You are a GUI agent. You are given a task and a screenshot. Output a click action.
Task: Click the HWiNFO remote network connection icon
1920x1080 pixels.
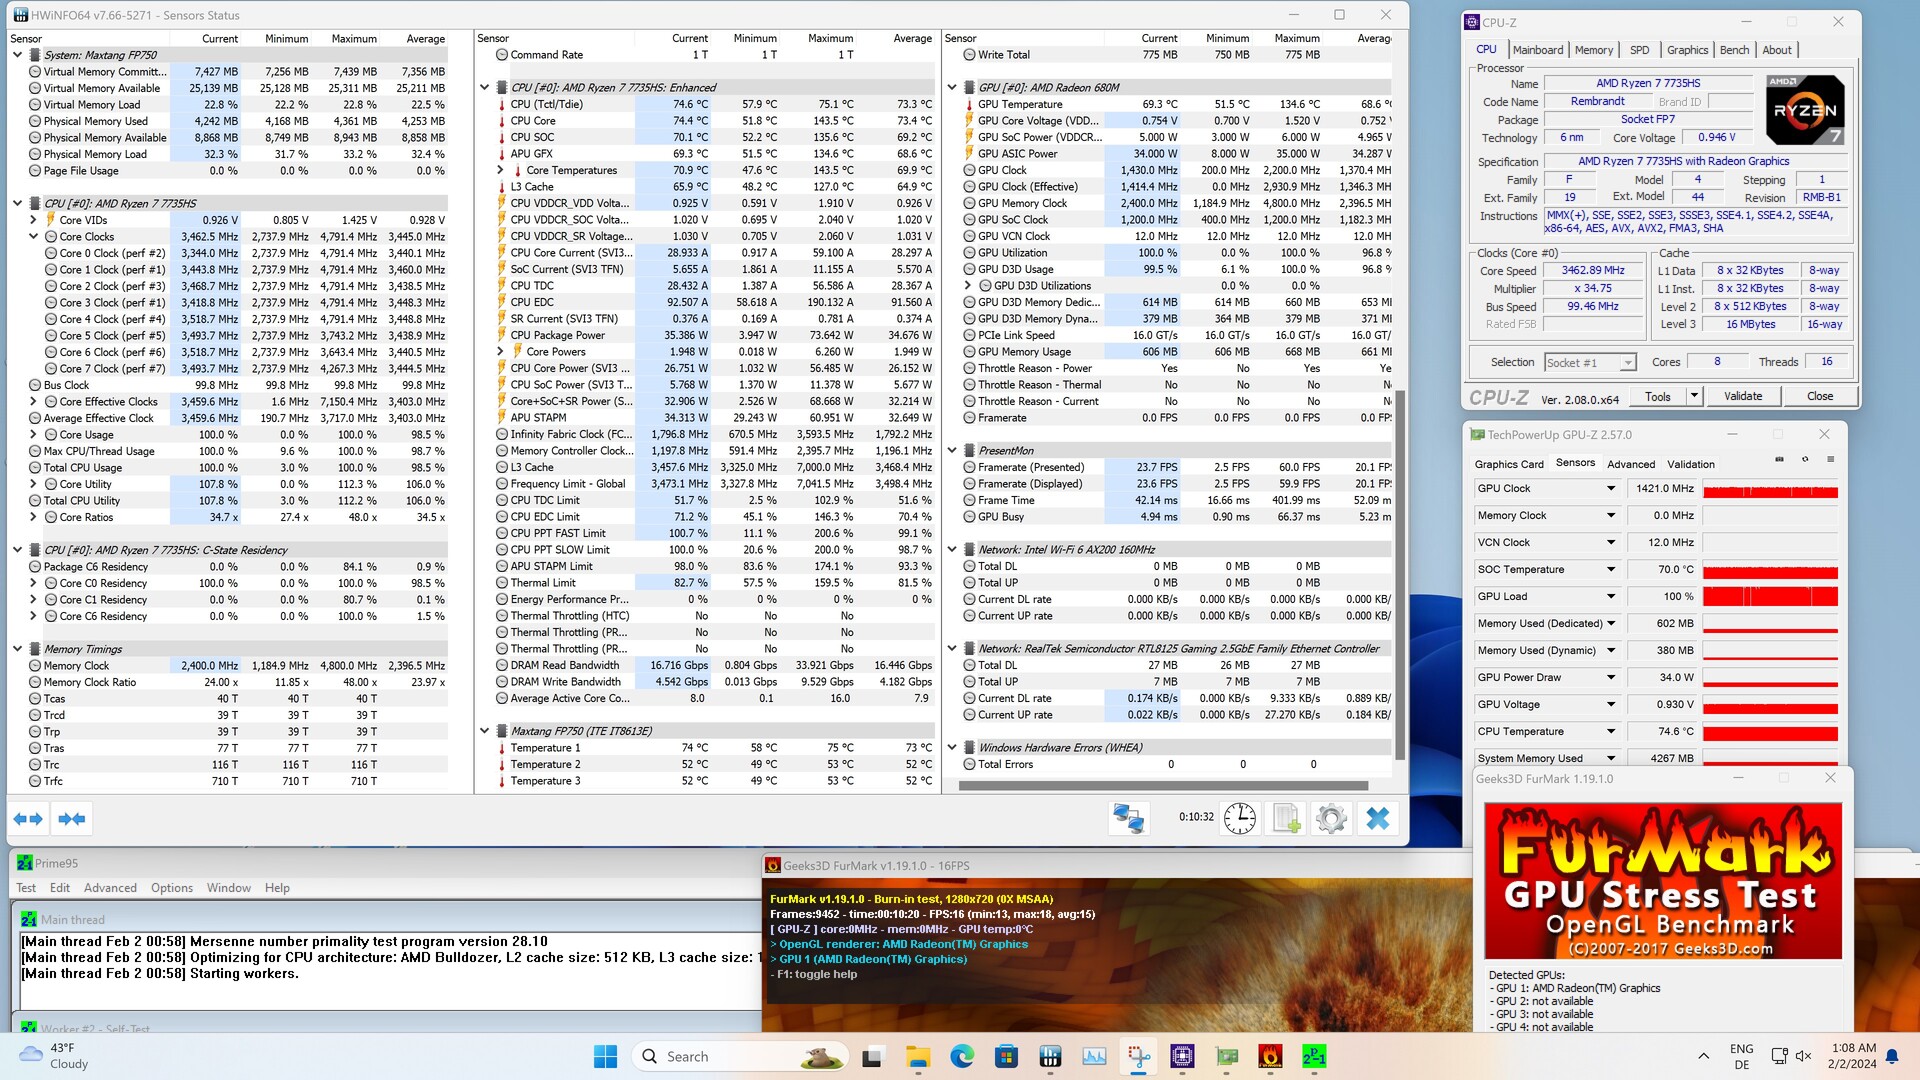pos(1129,818)
